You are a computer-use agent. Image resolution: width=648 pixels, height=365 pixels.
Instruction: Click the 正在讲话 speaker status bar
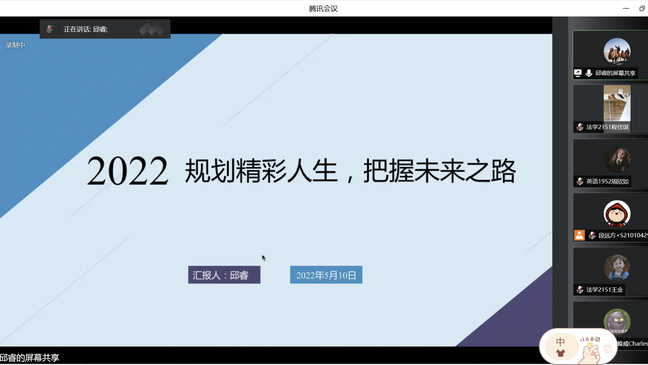pyautogui.click(x=105, y=29)
